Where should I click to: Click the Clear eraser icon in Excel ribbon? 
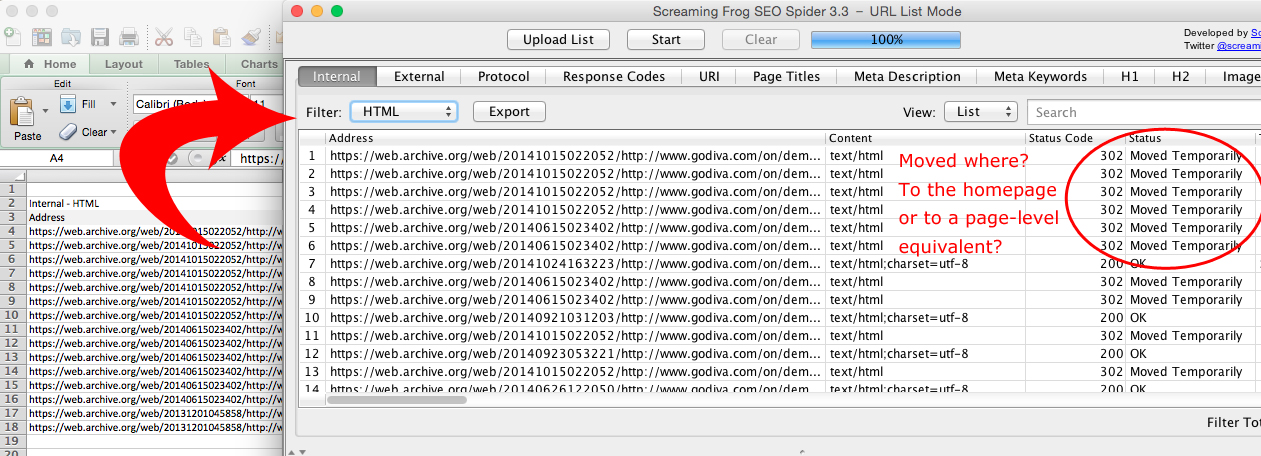[x=68, y=131]
